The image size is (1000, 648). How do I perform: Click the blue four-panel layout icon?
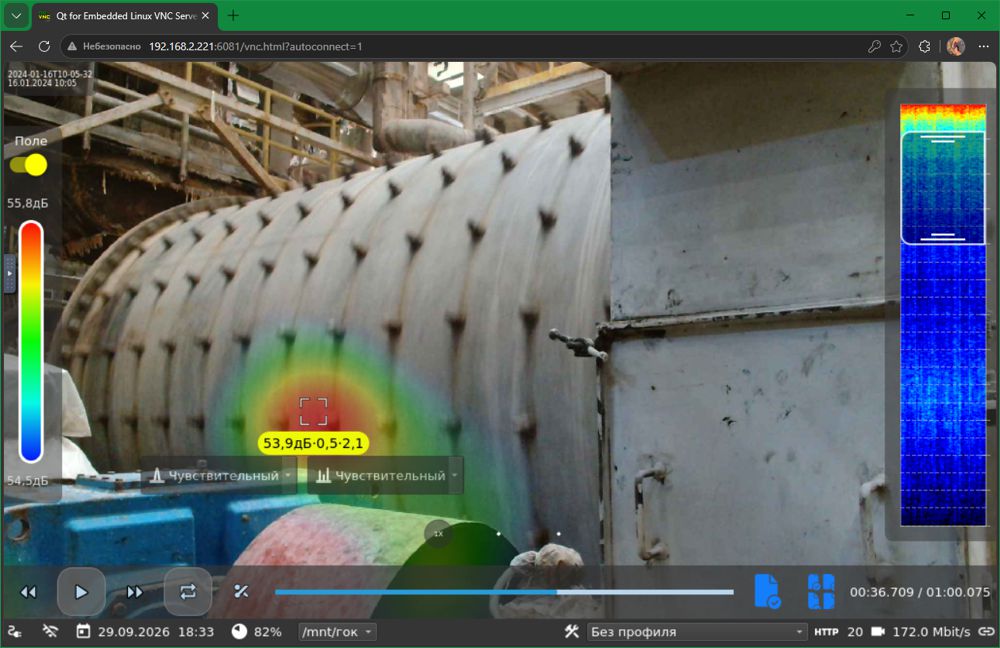coord(821,591)
